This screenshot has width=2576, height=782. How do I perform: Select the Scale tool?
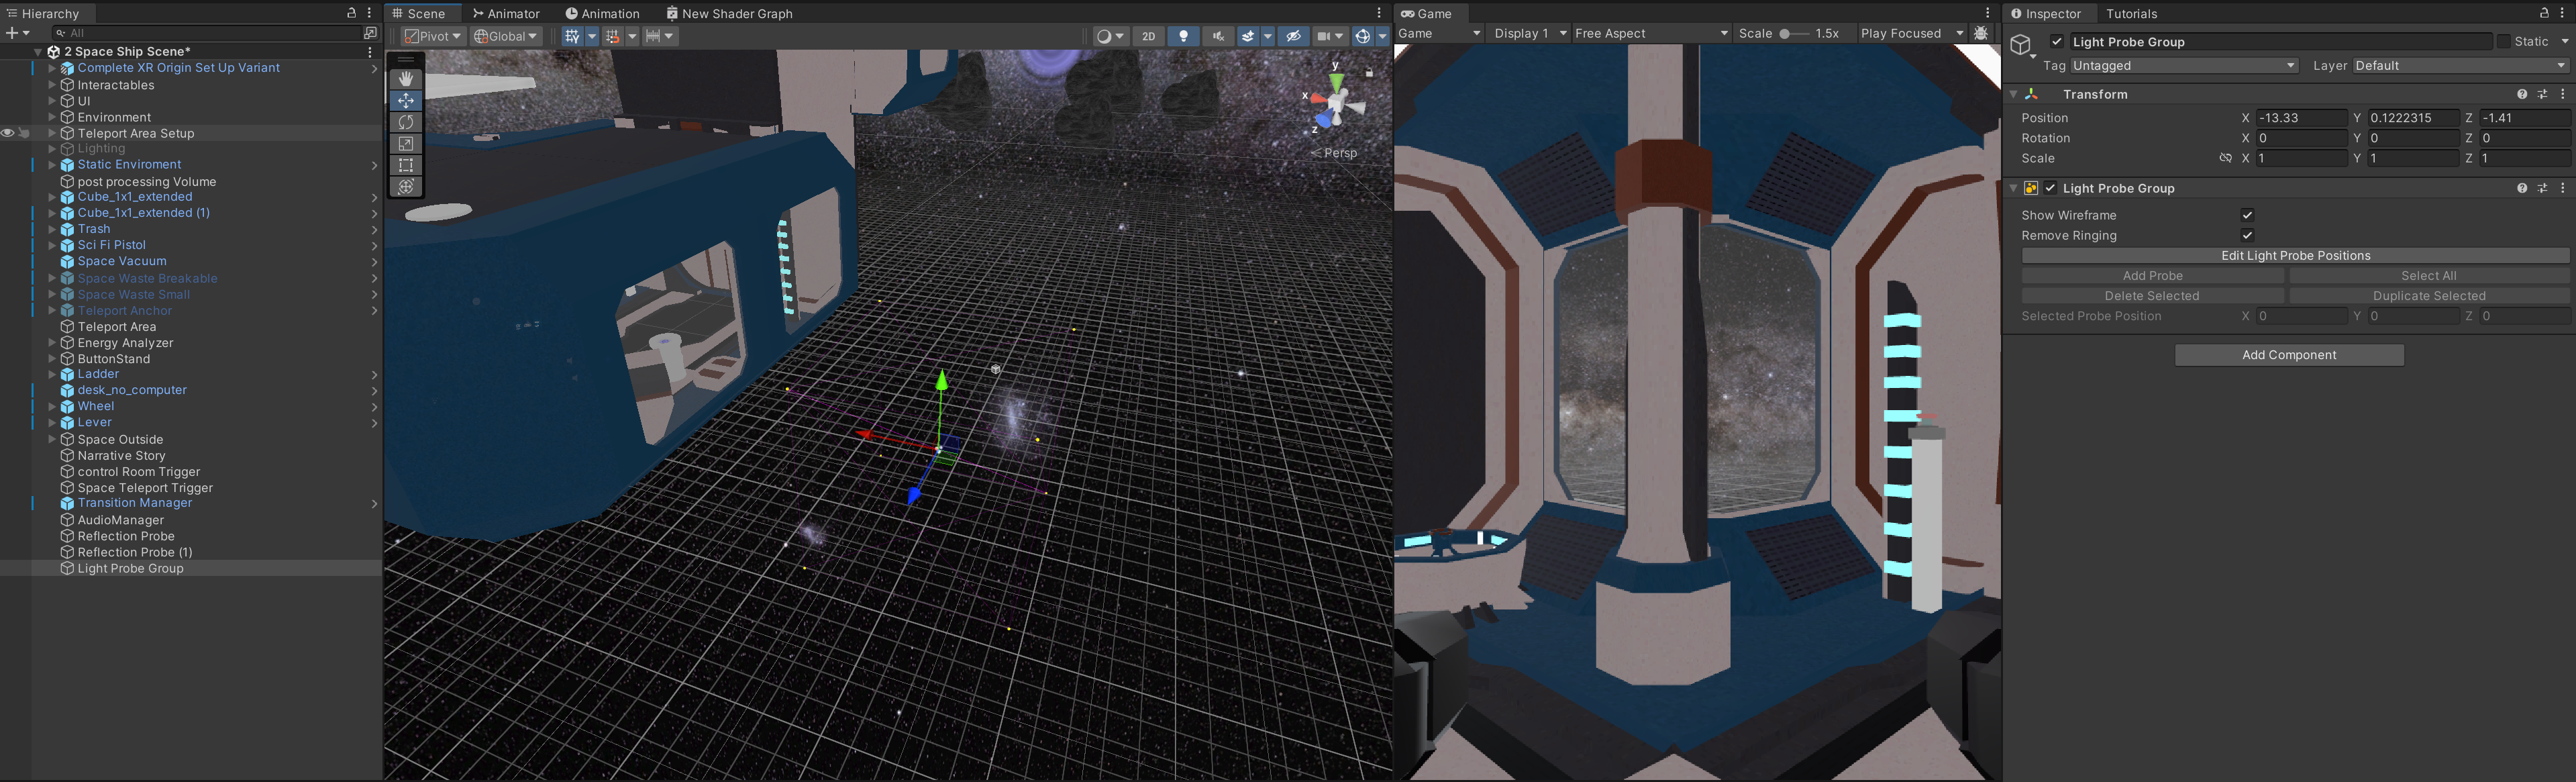(405, 144)
